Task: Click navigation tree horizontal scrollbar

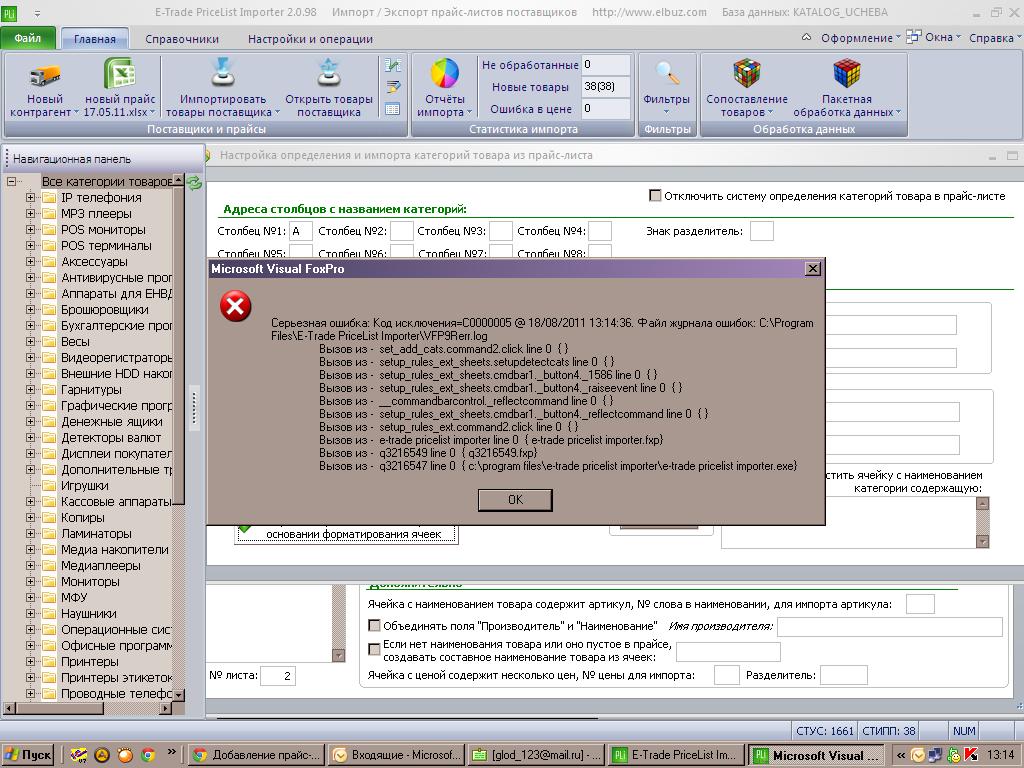Action: [88, 708]
